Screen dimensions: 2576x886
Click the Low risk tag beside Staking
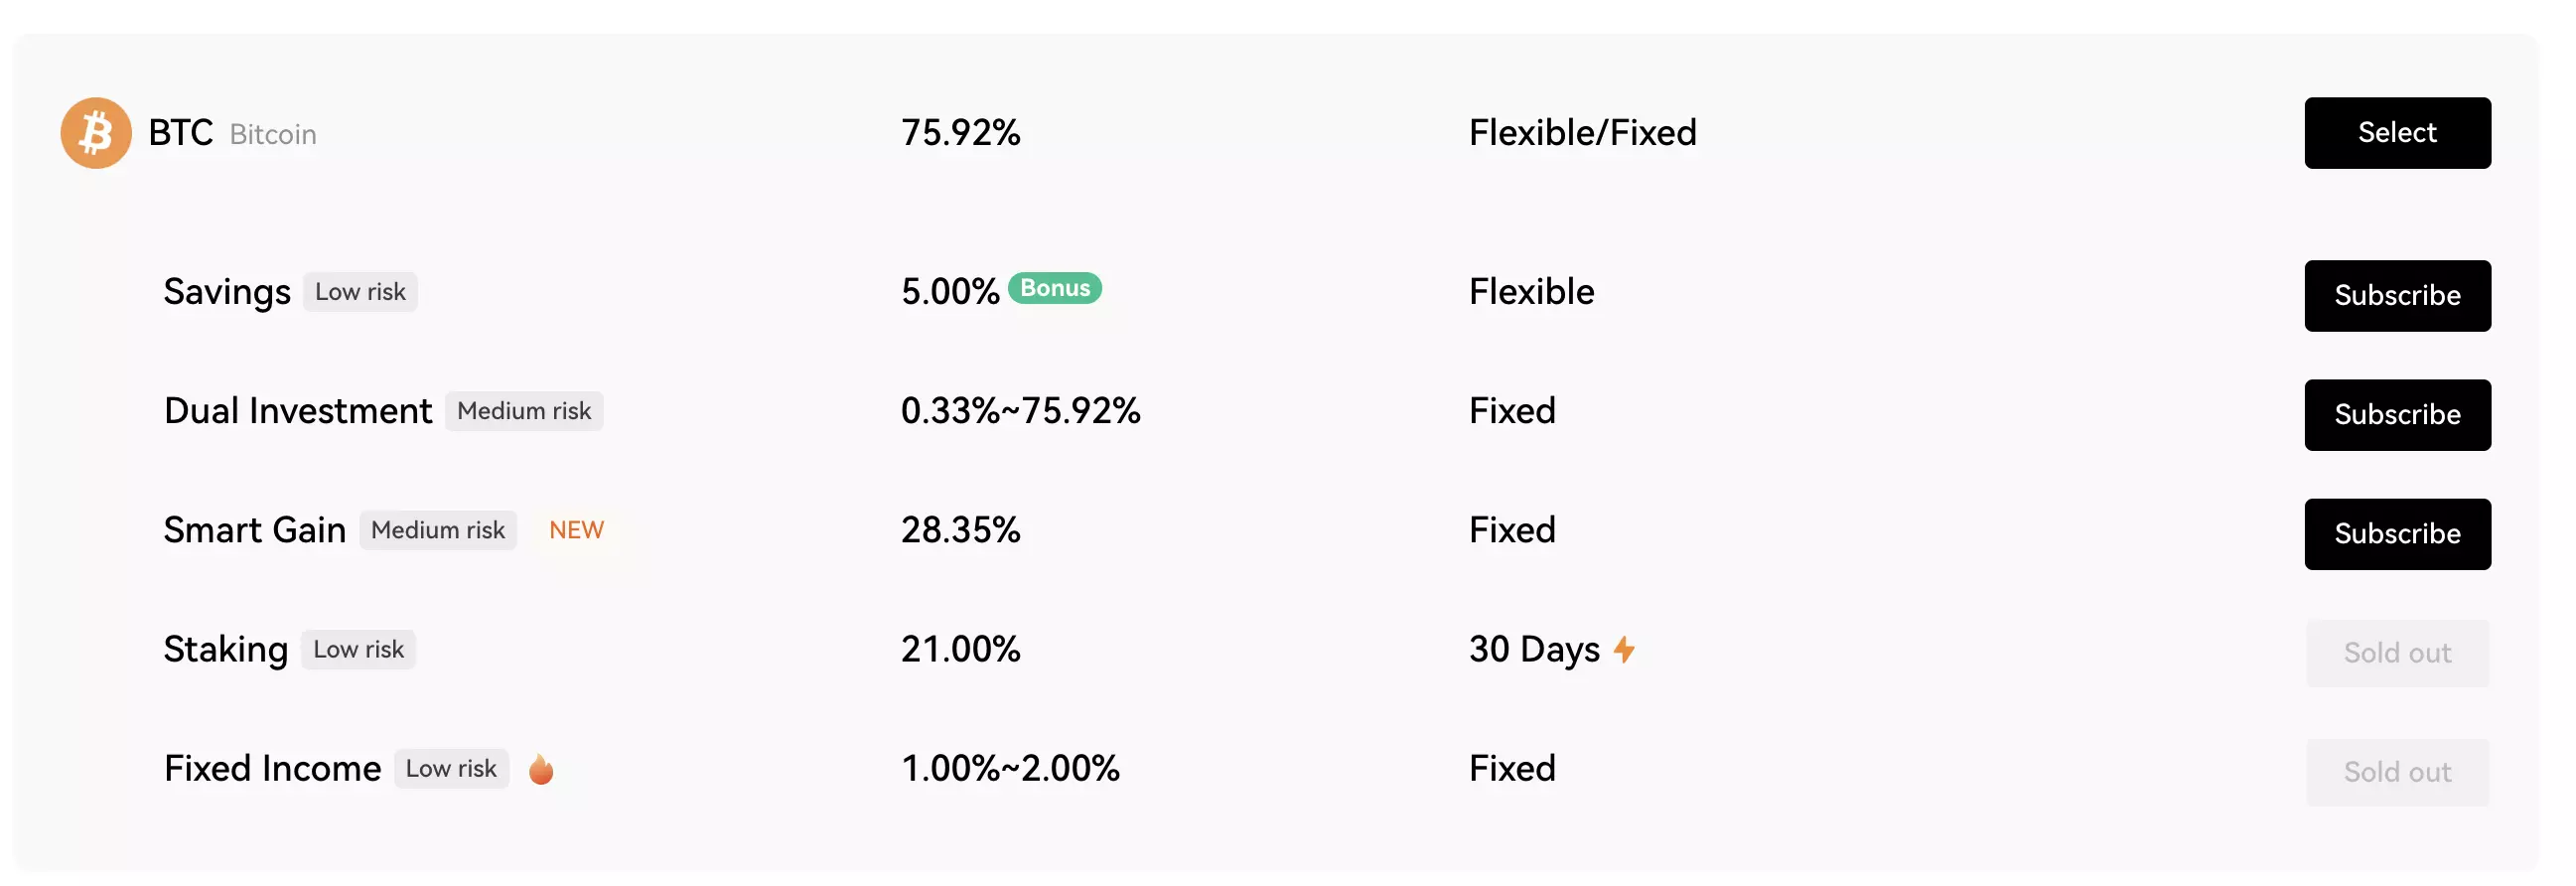pos(358,650)
